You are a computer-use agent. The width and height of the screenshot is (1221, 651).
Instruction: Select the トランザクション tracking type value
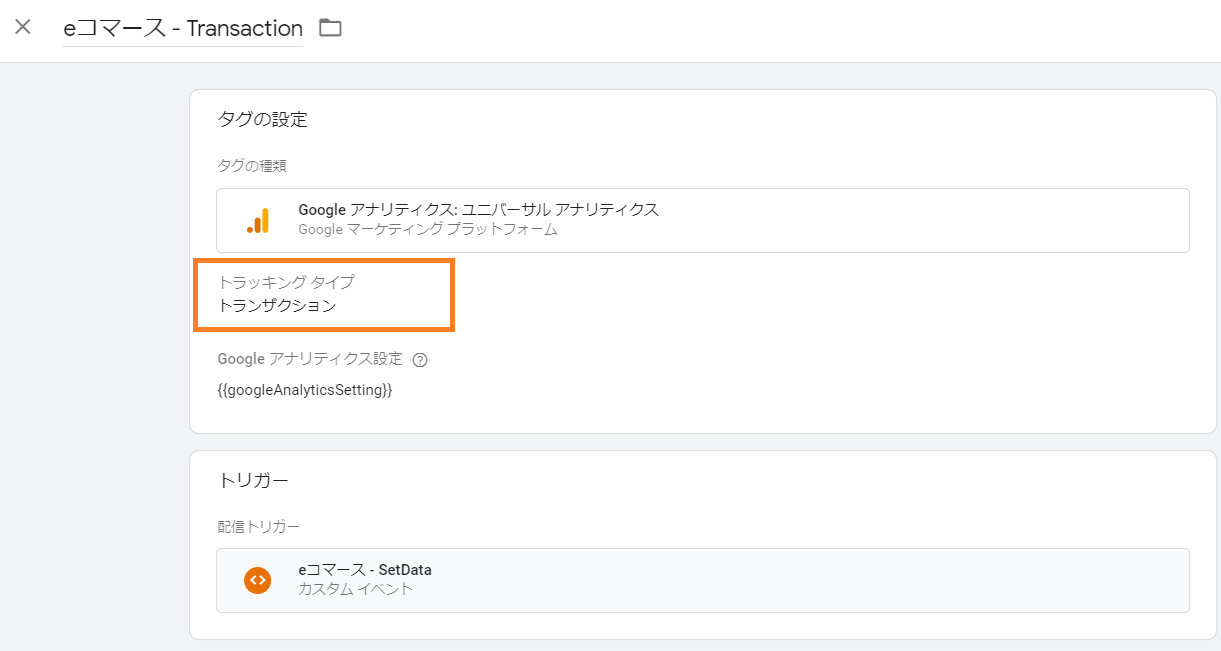click(x=277, y=306)
